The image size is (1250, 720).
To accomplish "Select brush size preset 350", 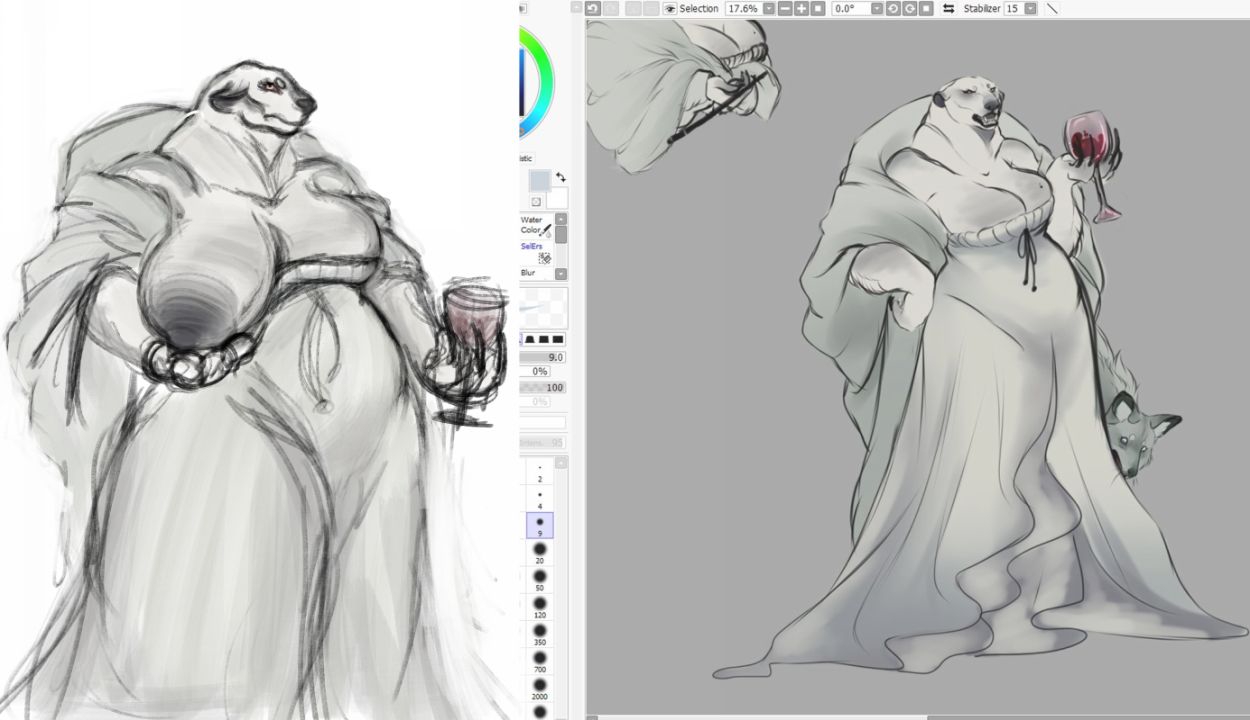I will [x=540, y=635].
